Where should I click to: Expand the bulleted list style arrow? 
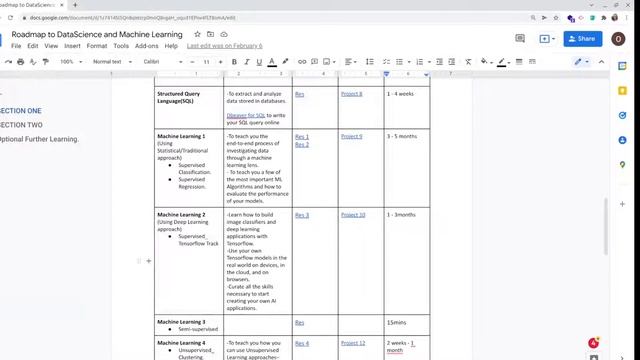[x=409, y=62]
